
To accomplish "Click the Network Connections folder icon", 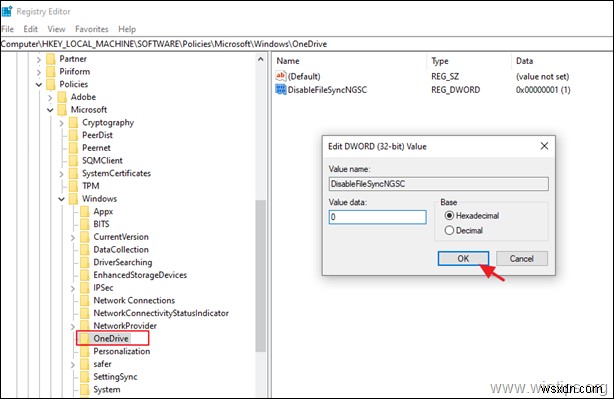I will point(85,301).
